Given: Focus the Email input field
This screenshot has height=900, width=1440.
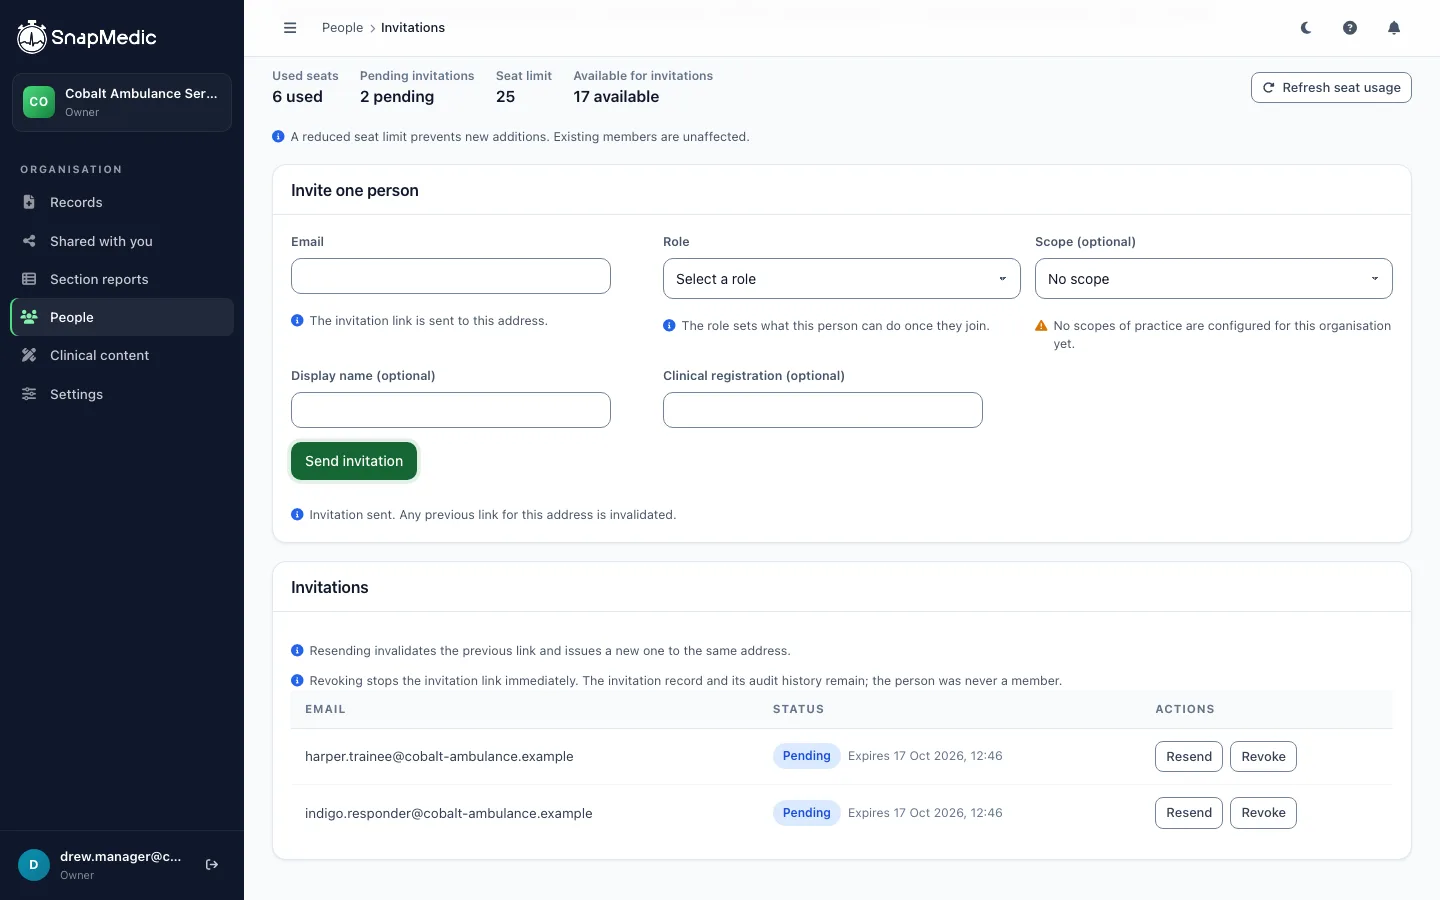Looking at the screenshot, I should point(451,276).
